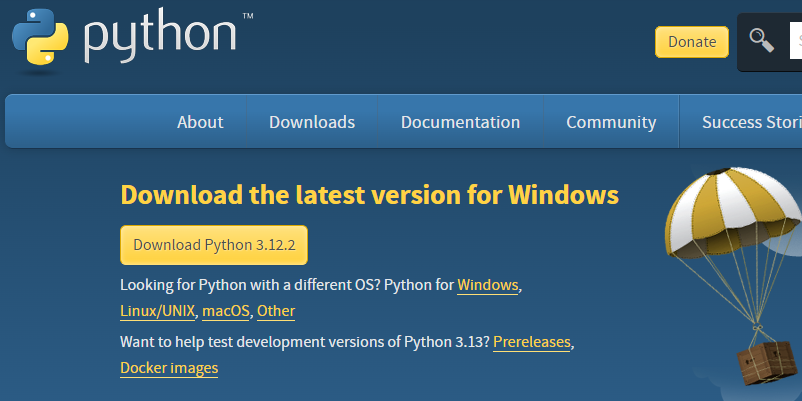Viewport: 802px width, 401px height.
Task: Open the Success Stories menu
Action: pos(751,122)
